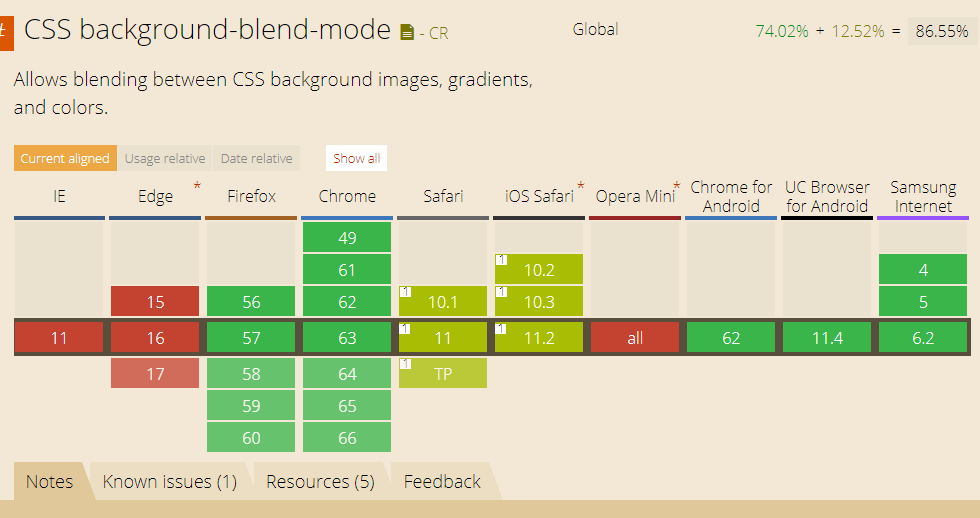
Task: Click the orange hash anchor icon
Action: pos(6,31)
